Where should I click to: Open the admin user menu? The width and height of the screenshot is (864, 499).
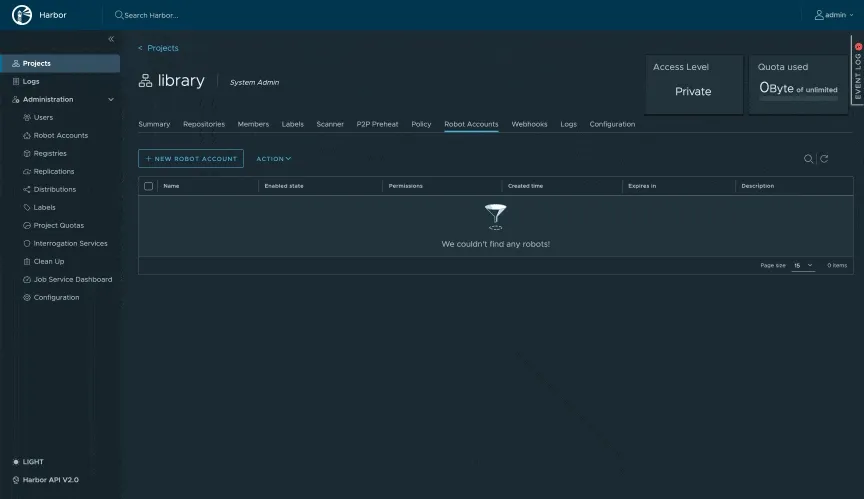pos(834,15)
